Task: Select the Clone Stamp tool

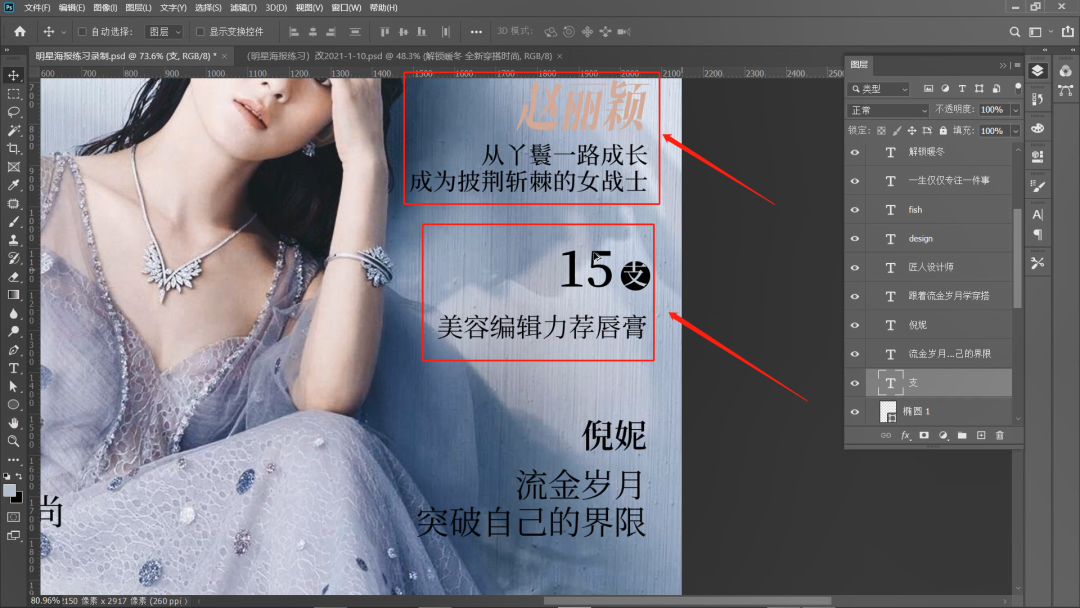Action: point(13,240)
